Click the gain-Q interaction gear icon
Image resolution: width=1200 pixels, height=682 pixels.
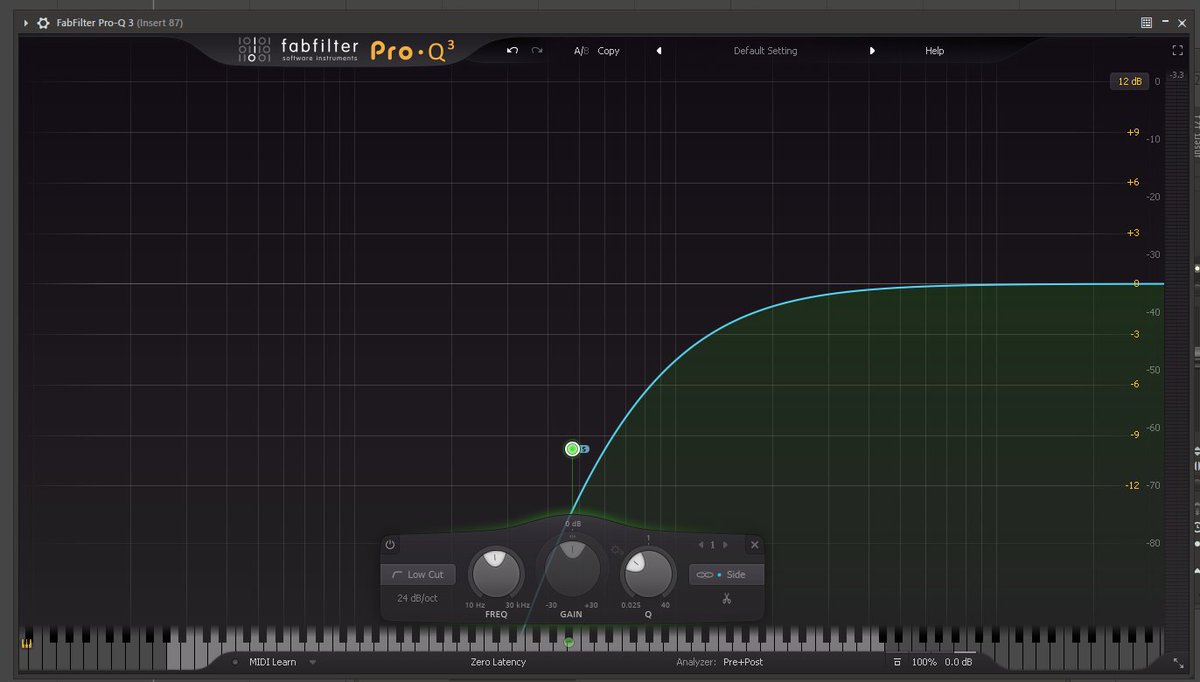tap(616, 550)
